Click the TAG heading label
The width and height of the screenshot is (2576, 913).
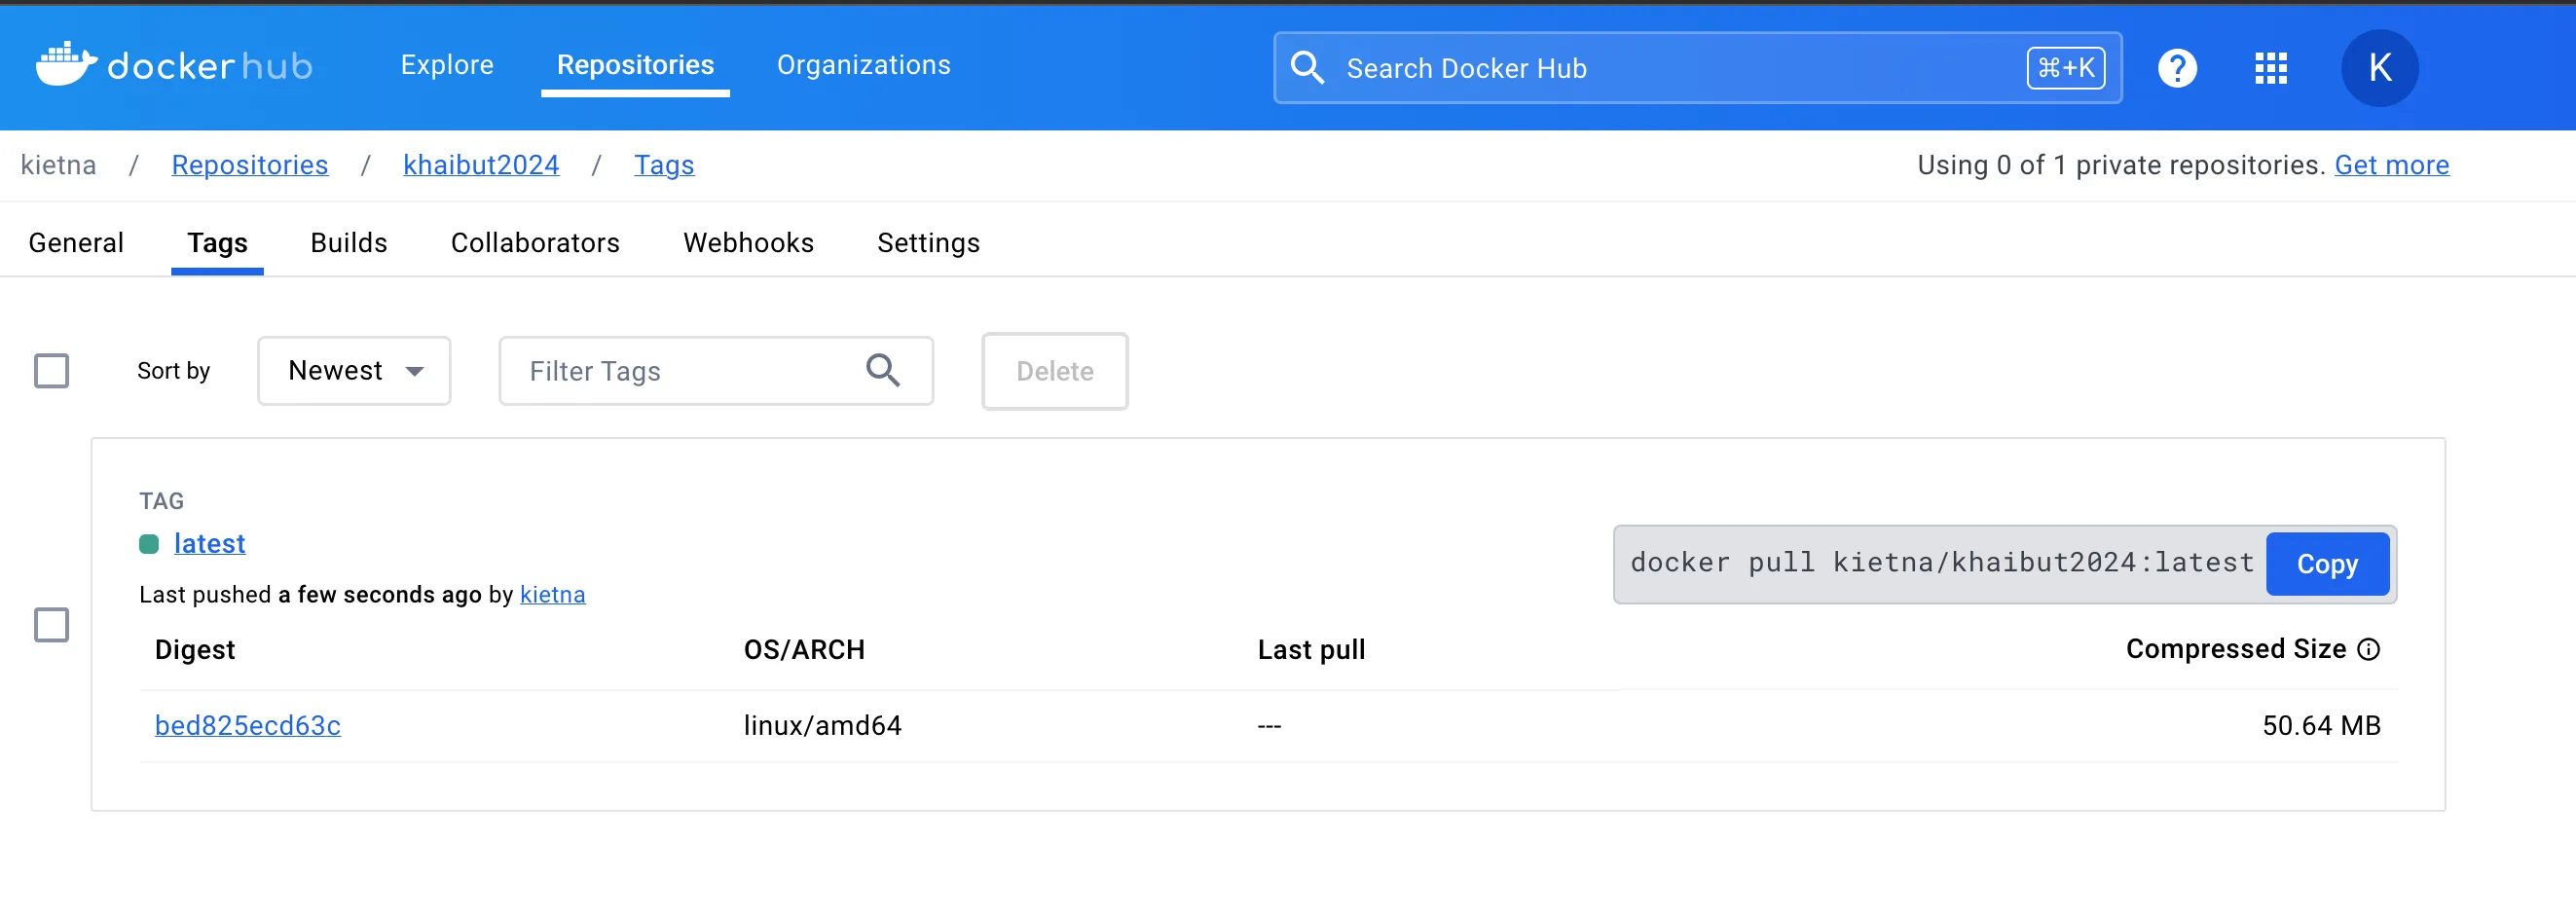click(161, 501)
